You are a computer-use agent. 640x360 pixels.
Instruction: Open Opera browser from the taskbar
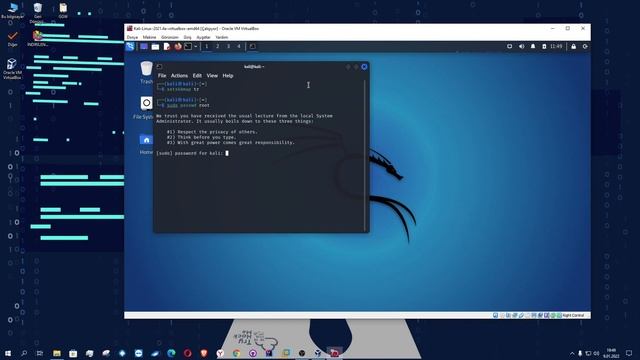pos(187,353)
